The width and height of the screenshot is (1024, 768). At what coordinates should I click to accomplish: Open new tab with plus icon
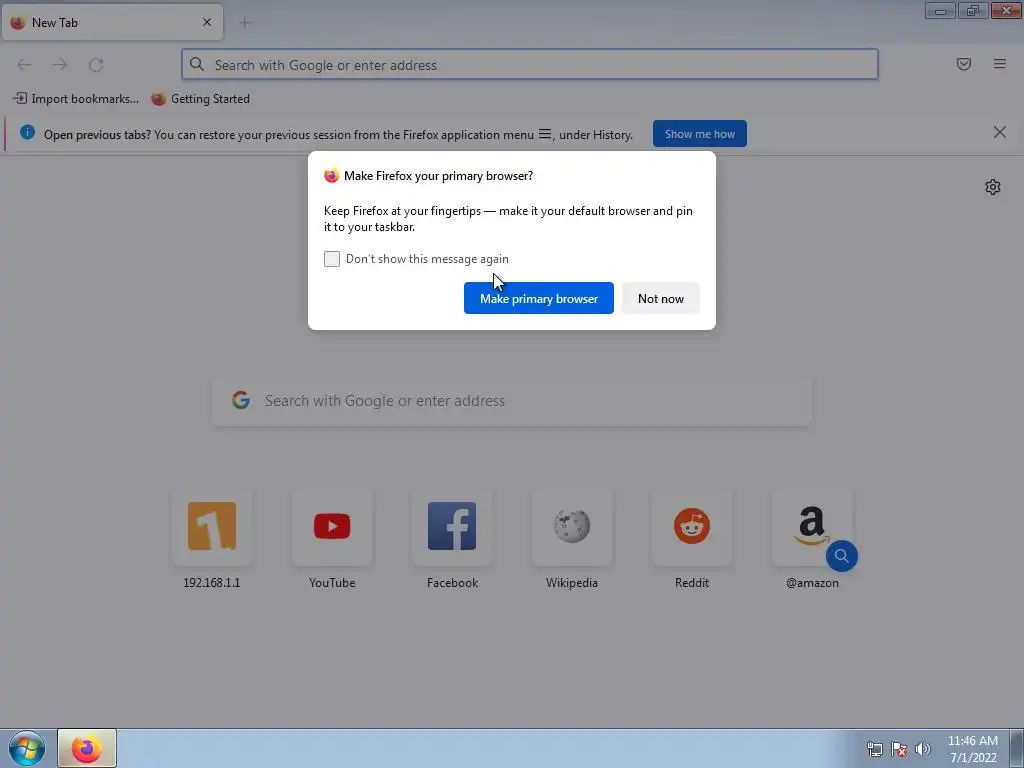(x=245, y=23)
